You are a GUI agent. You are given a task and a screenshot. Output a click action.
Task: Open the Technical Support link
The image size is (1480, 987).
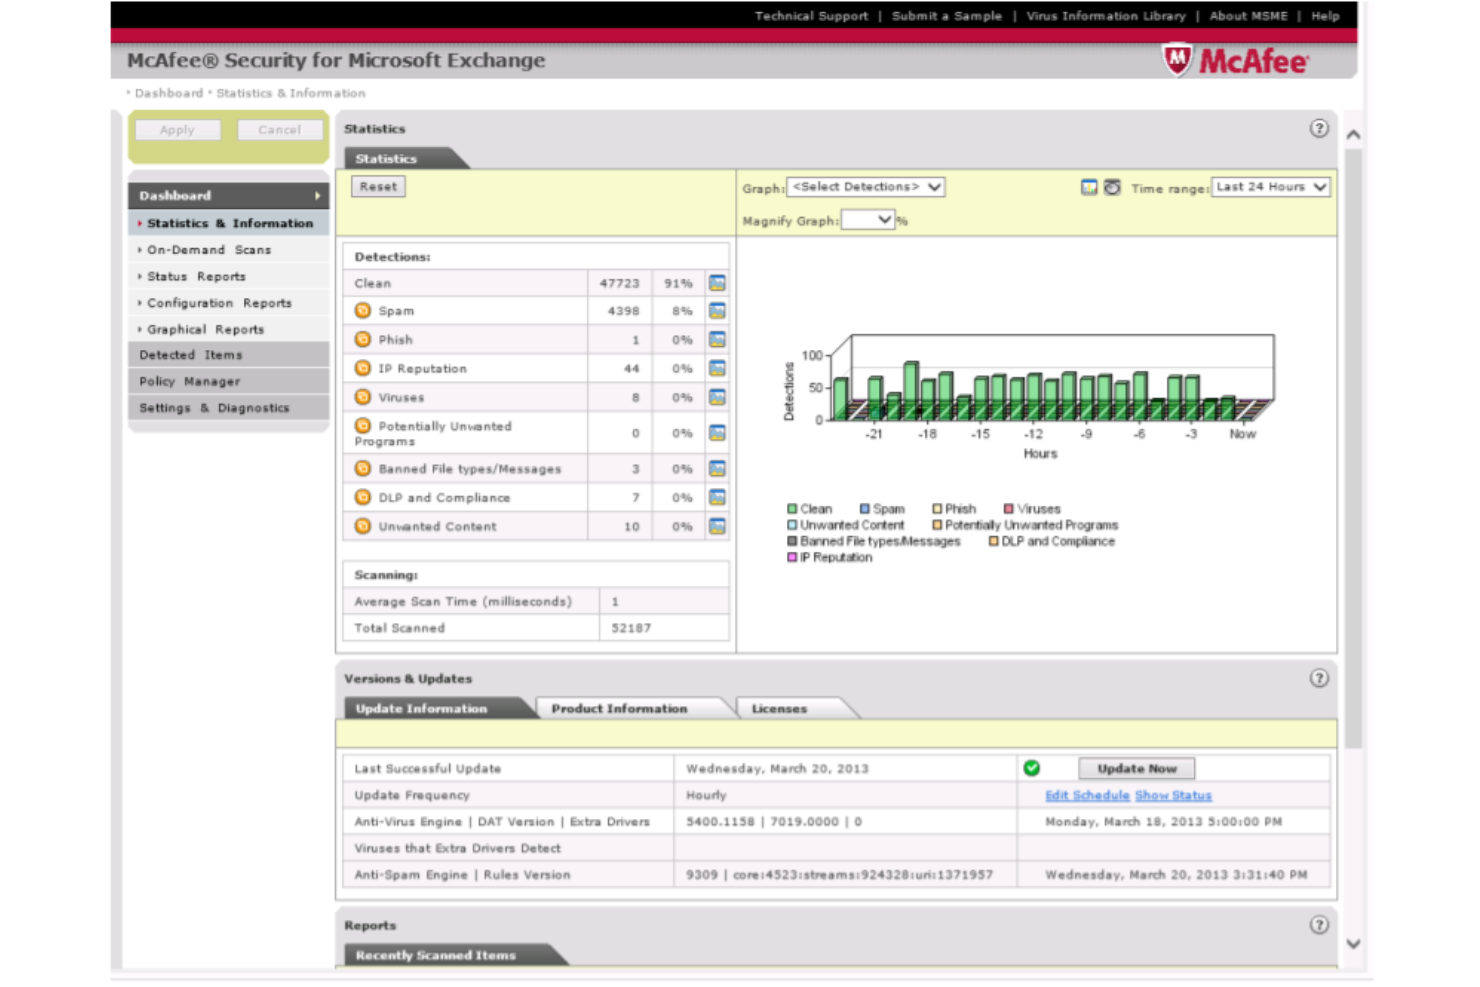(x=811, y=16)
